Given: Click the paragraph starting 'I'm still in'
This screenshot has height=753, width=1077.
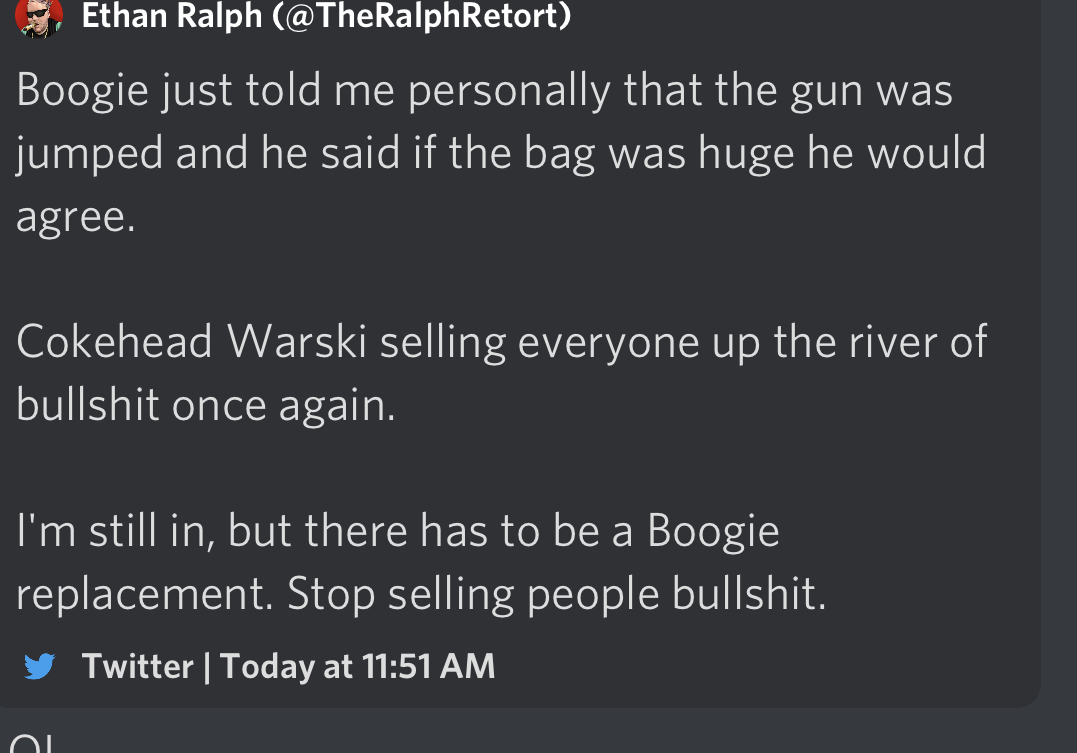Looking at the screenshot, I should click(x=421, y=562).
